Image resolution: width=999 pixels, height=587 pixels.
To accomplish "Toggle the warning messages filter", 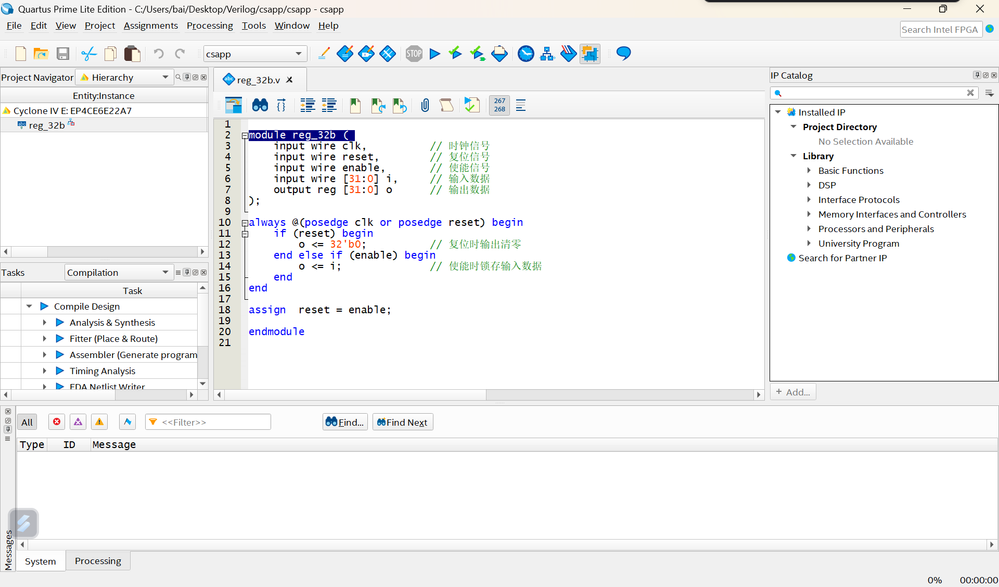I will pos(99,422).
